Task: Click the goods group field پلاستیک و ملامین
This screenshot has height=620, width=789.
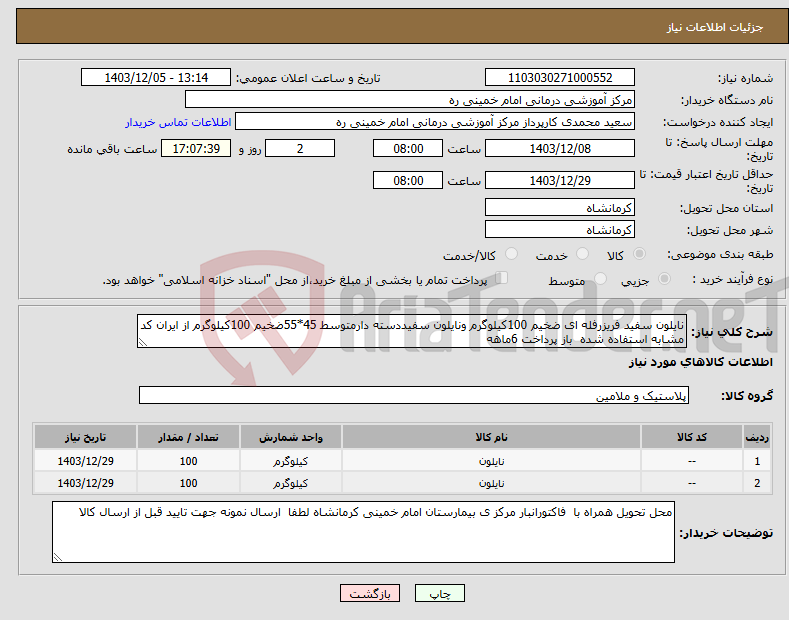Action: pyautogui.click(x=414, y=396)
